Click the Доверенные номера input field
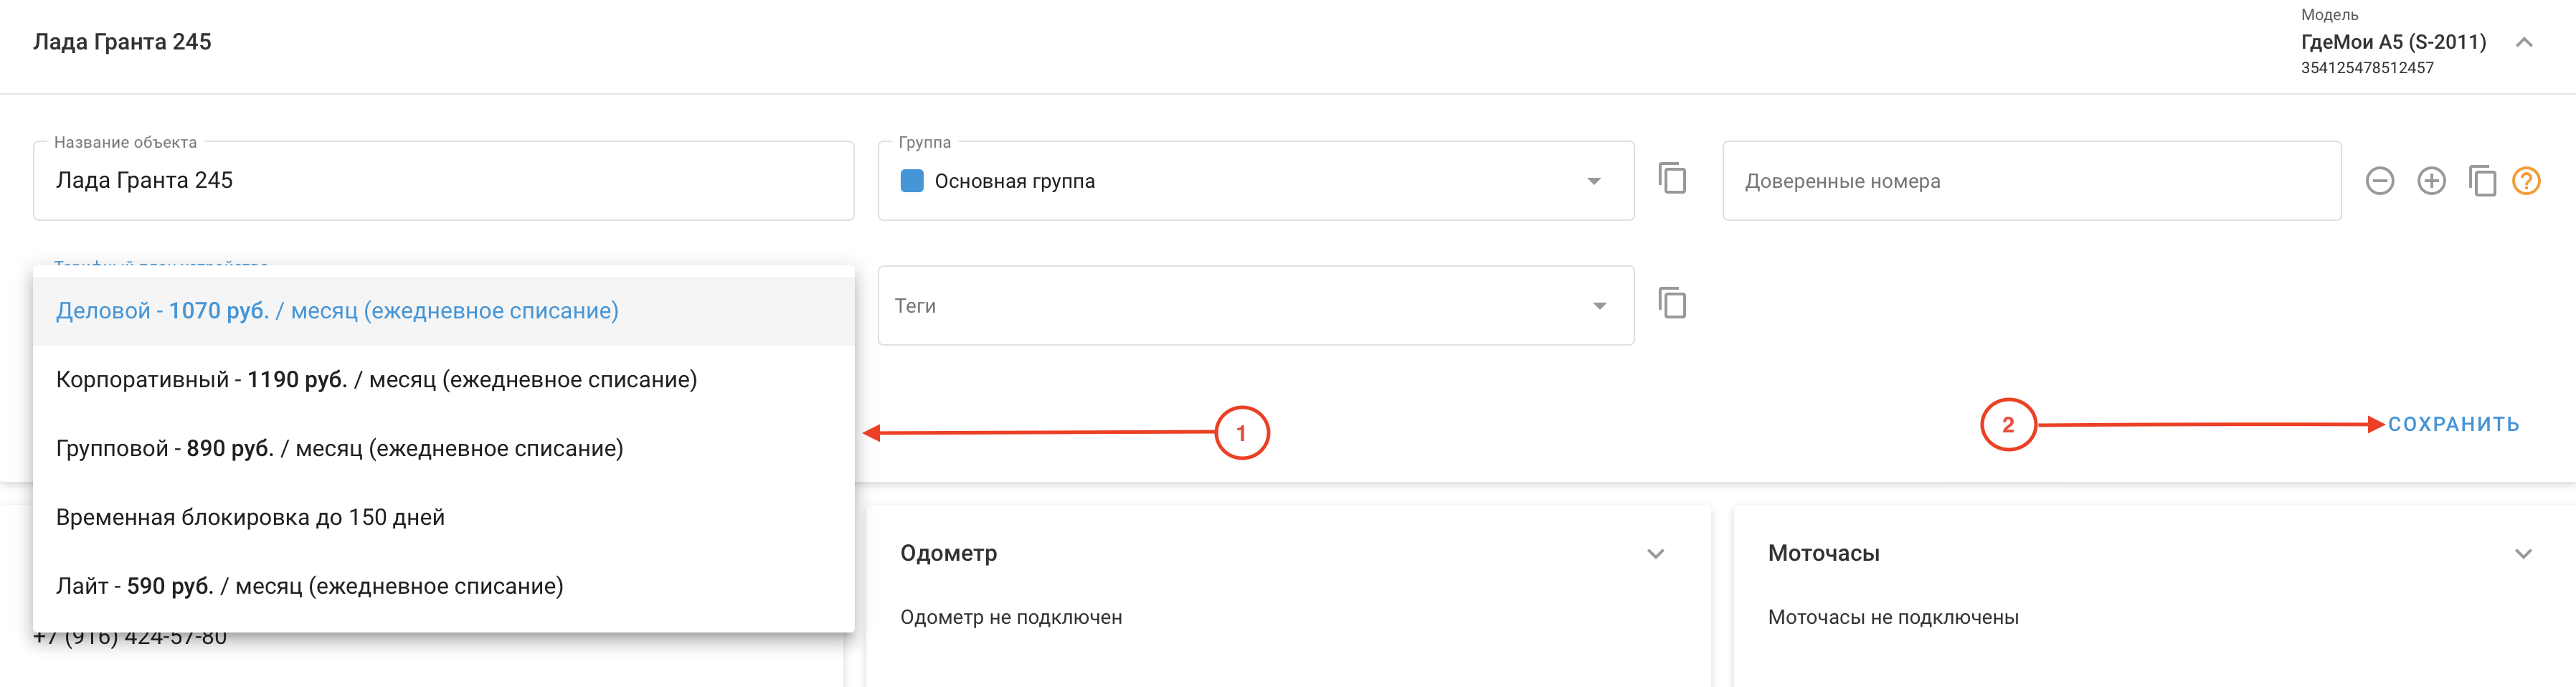Screen dimensions: 2576x687 pos(2030,181)
